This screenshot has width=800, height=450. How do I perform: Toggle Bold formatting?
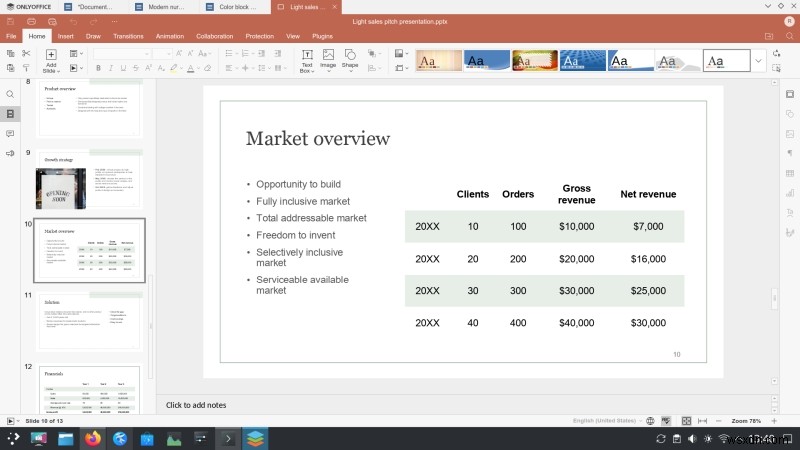(x=98, y=68)
